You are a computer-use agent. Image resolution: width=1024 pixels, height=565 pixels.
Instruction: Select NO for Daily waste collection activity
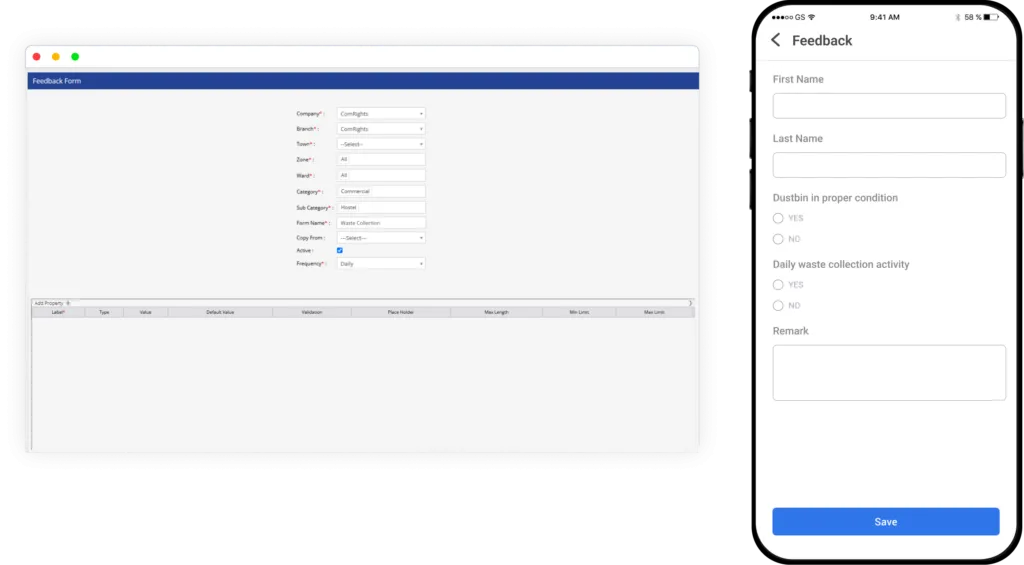[x=778, y=305]
